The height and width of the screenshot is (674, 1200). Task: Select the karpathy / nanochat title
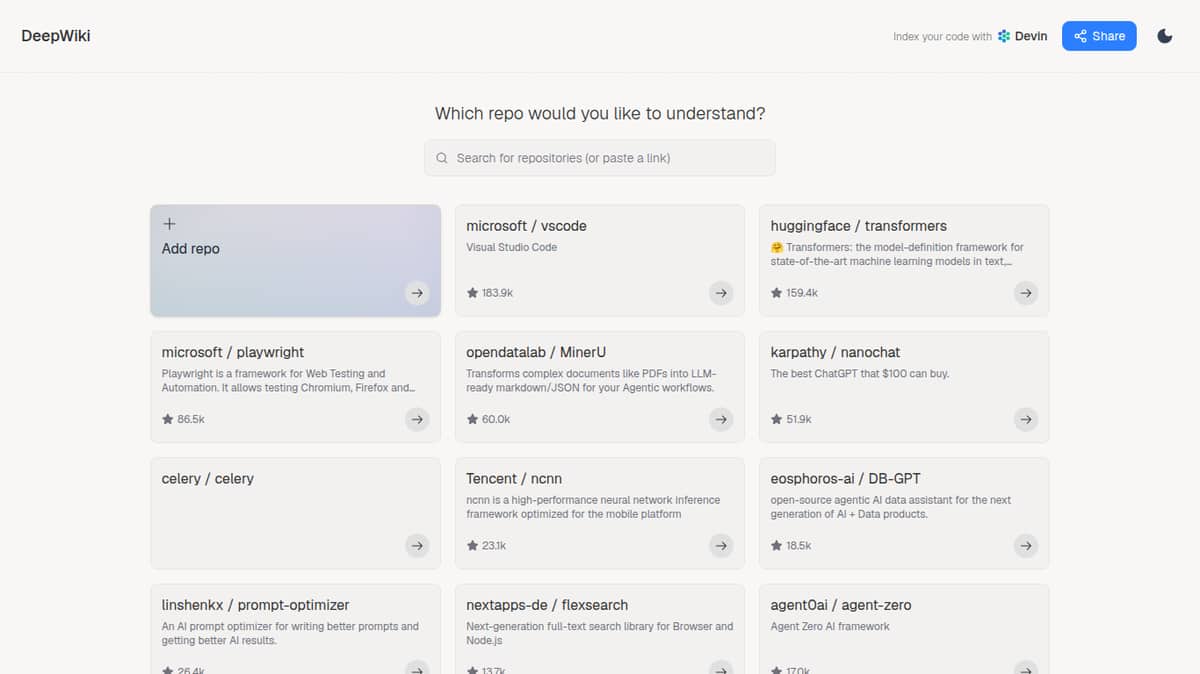click(x=835, y=352)
